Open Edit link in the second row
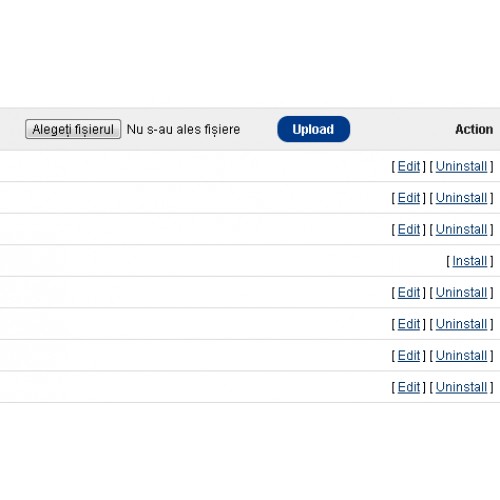The image size is (500, 500). [409, 198]
